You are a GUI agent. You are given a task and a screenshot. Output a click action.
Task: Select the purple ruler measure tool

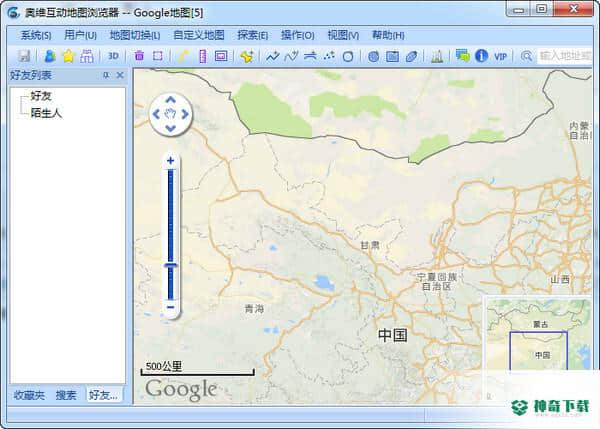(x=203, y=56)
